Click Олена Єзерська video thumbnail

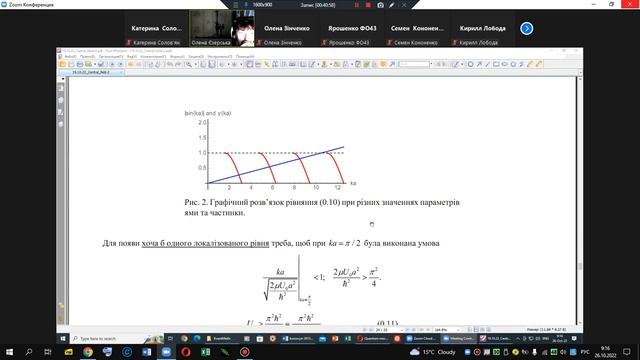(x=222, y=29)
